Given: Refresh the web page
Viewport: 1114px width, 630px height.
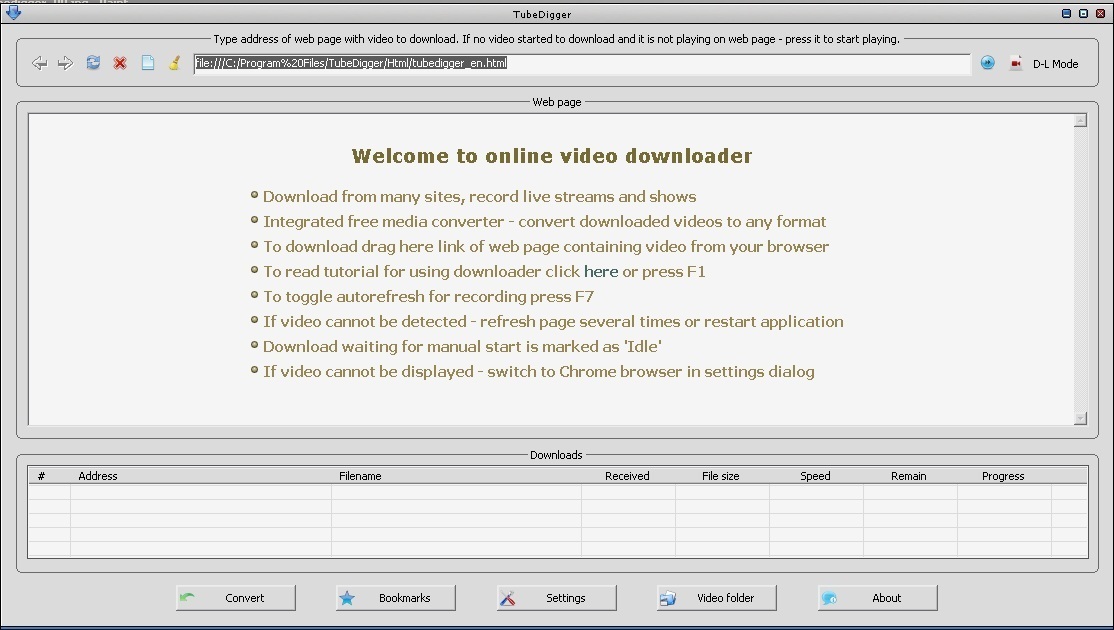Looking at the screenshot, I should (93, 63).
